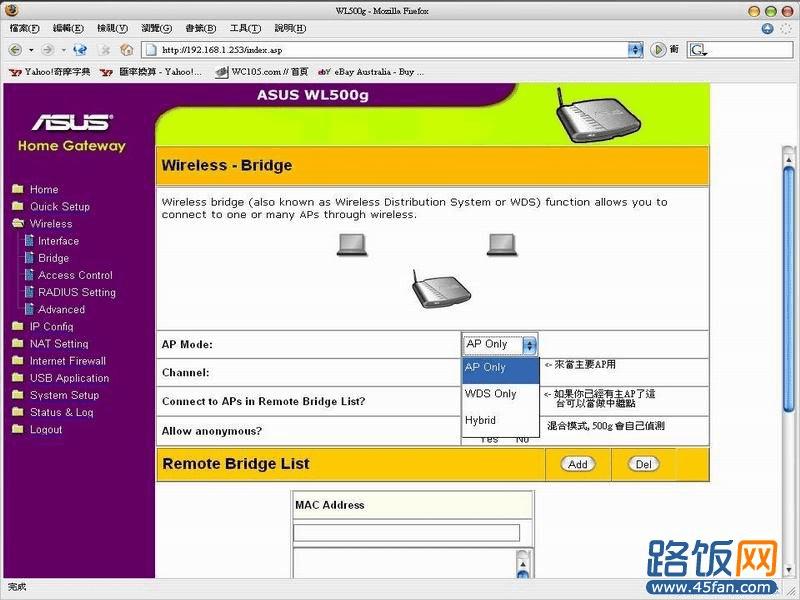
Task: Click the page vertical scrollbar thumb
Action: 789,289
